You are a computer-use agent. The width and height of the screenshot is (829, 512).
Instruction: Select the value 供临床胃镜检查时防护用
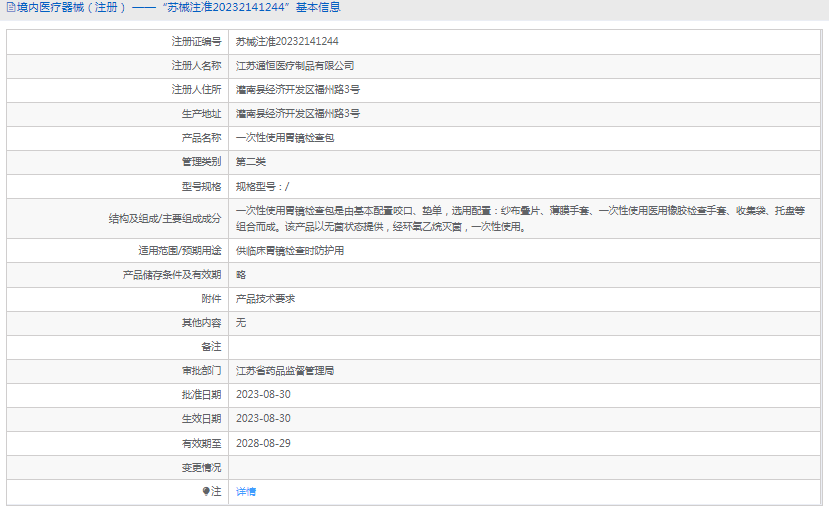coord(290,251)
